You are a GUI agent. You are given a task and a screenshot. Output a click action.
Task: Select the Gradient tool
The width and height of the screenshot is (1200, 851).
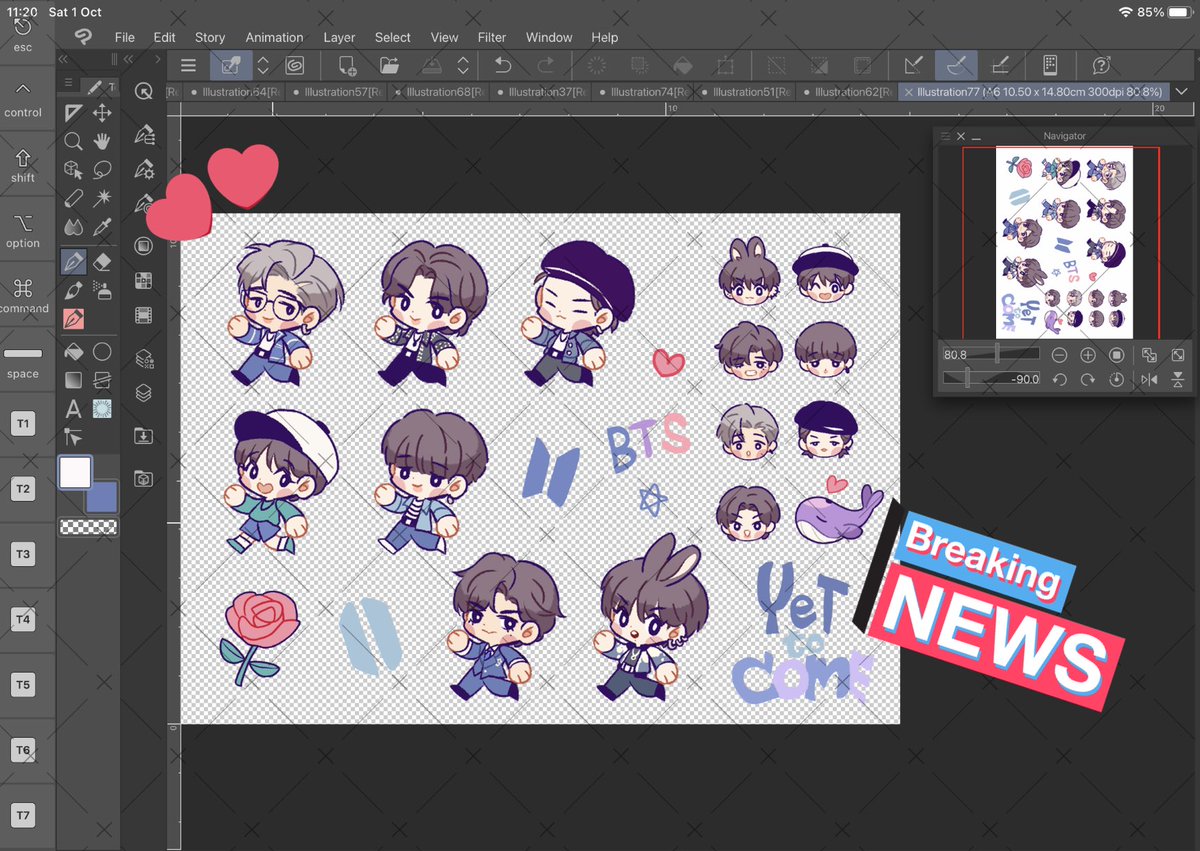click(73, 380)
